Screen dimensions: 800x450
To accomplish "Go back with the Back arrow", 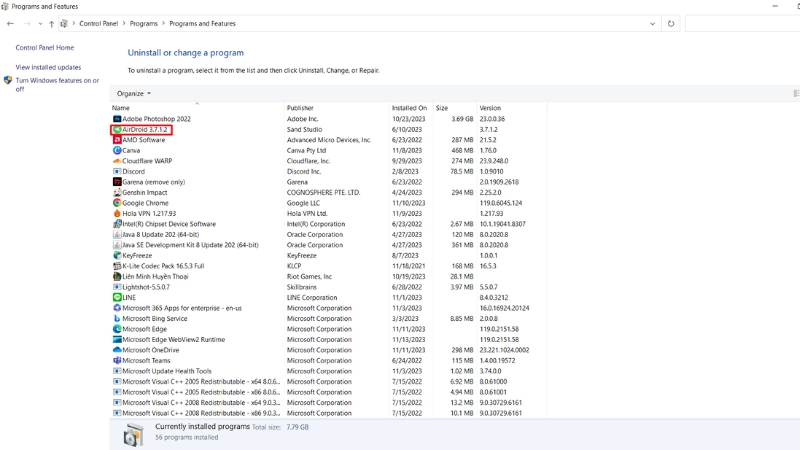I will (10, 23).
